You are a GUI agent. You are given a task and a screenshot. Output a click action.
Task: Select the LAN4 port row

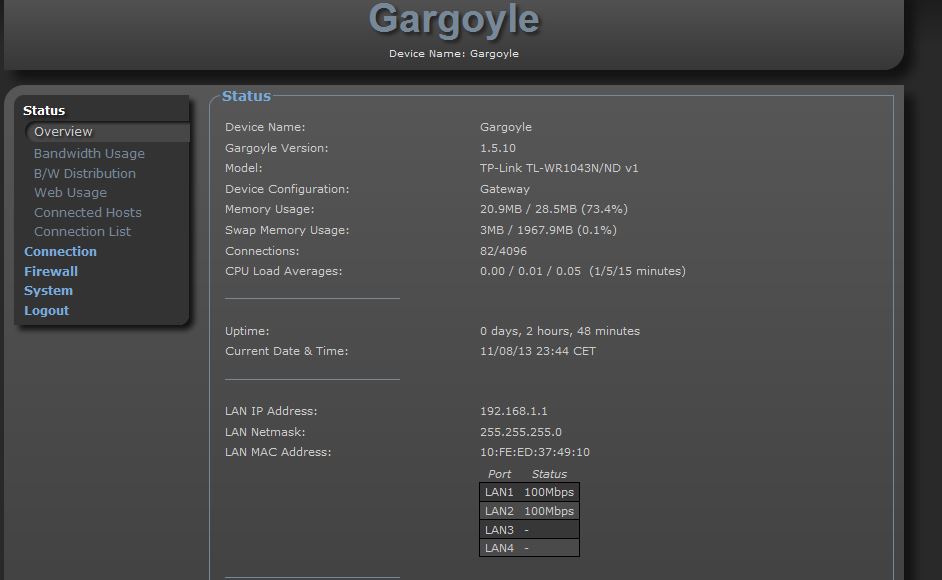click(528, 547)
